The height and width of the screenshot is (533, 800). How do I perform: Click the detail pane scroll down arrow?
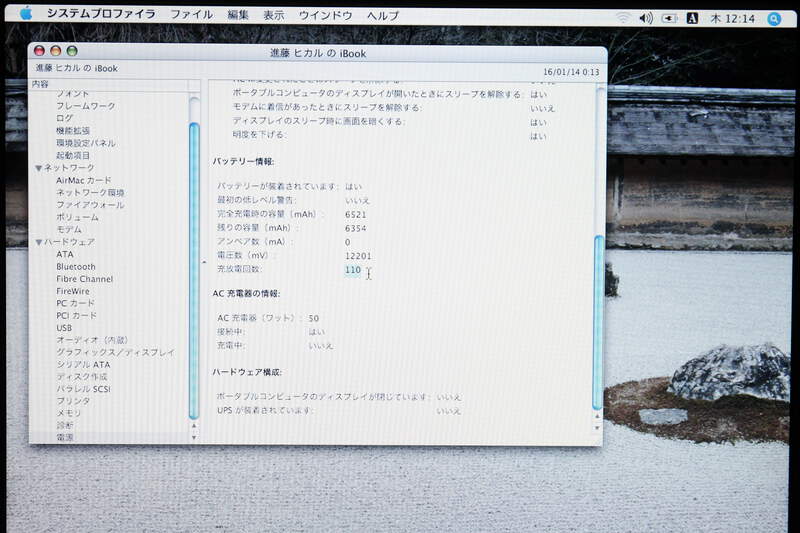(x=597, y=427)
